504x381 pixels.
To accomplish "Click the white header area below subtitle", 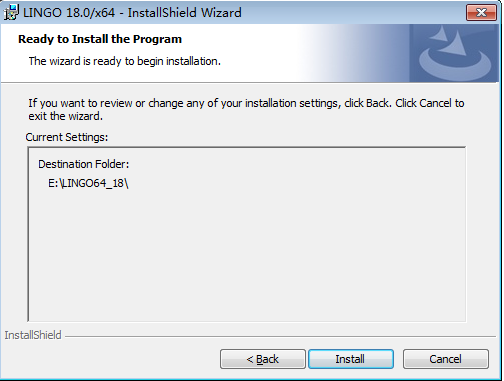I will [150, 75].
